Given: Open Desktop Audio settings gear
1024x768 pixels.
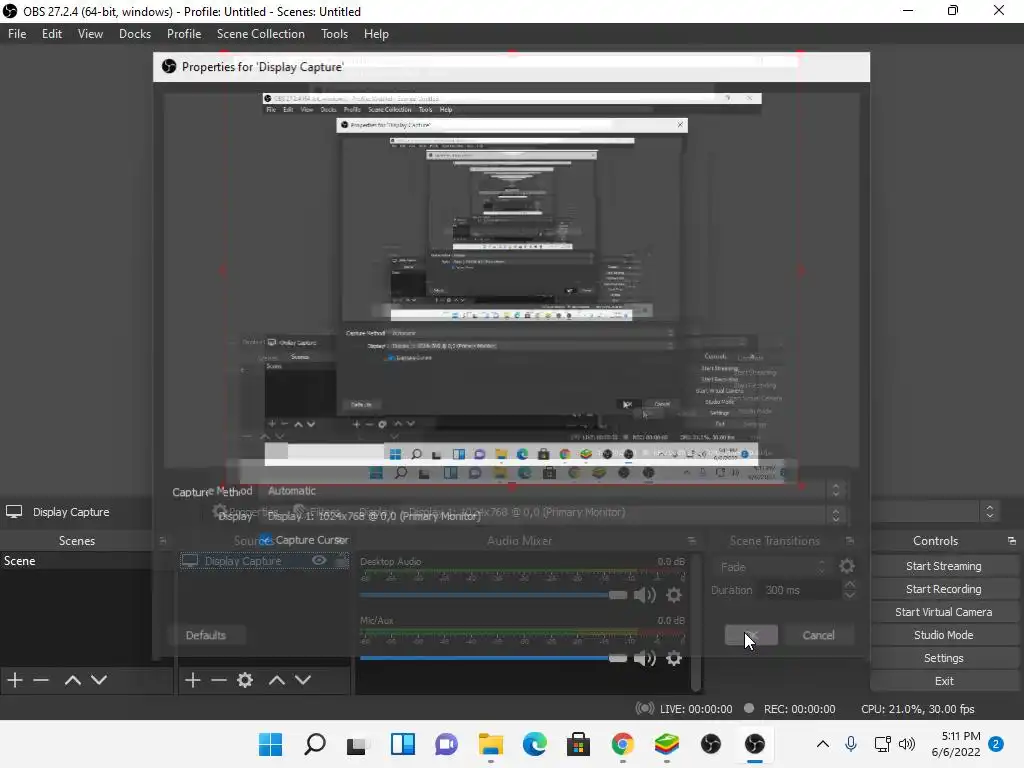Looking at the screenshot, I should (x=674, y=595).
